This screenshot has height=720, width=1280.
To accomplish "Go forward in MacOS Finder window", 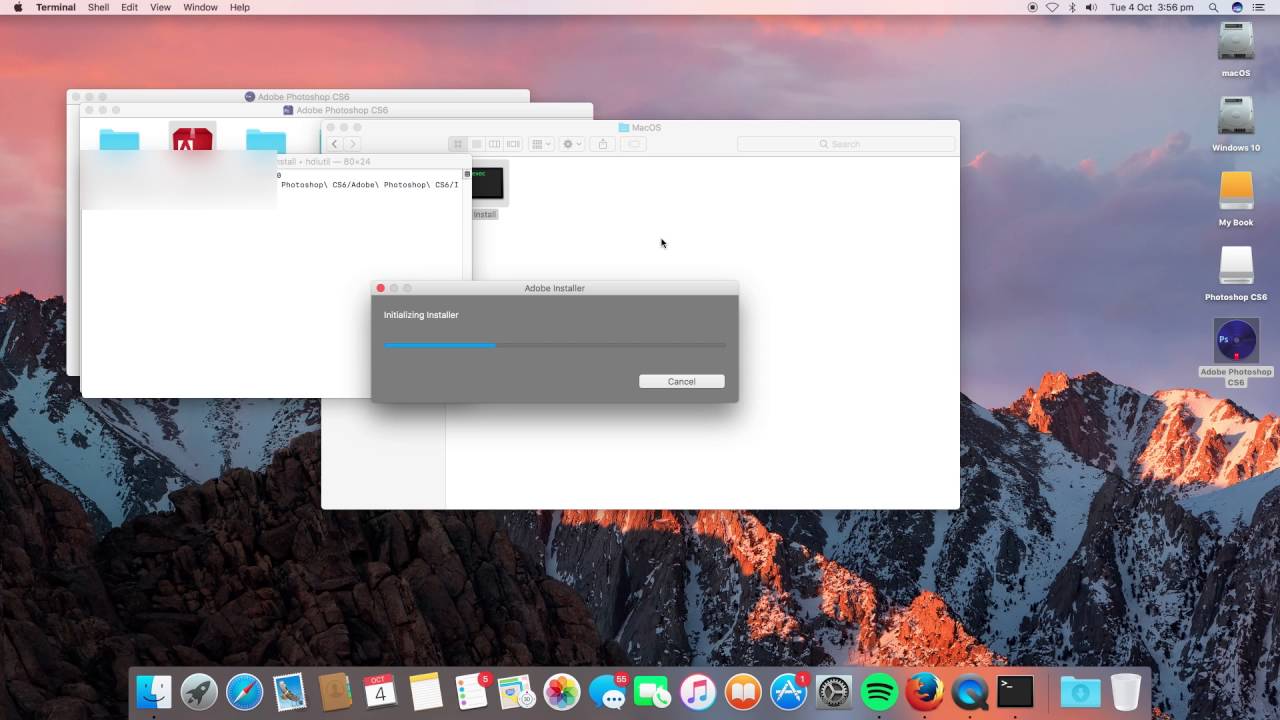I will coord(351,144).
